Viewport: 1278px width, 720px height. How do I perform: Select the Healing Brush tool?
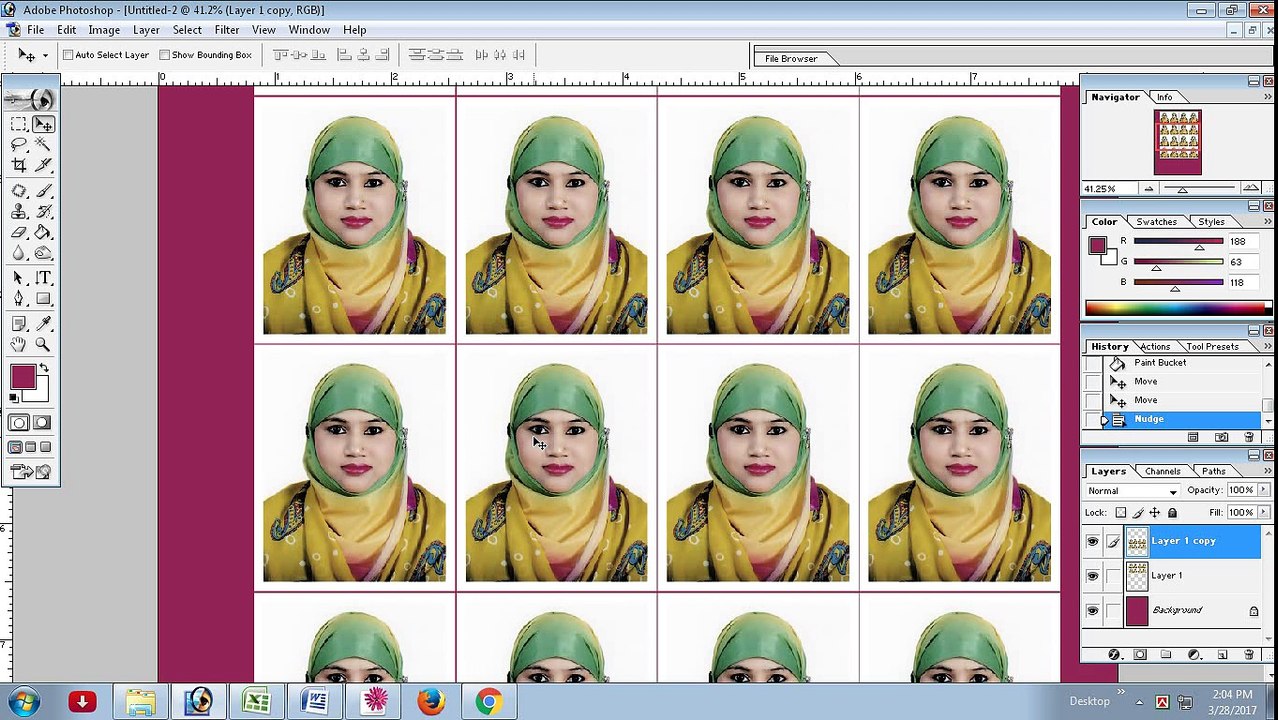[19, 191]
